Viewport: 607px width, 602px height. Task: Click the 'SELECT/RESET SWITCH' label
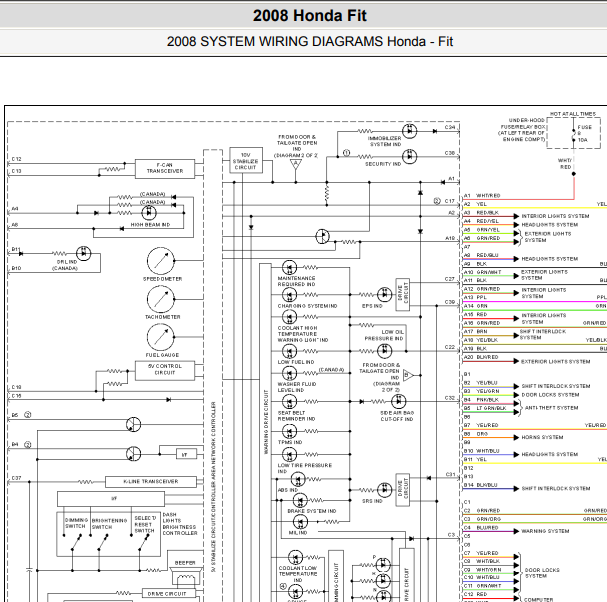coord(145,524)
